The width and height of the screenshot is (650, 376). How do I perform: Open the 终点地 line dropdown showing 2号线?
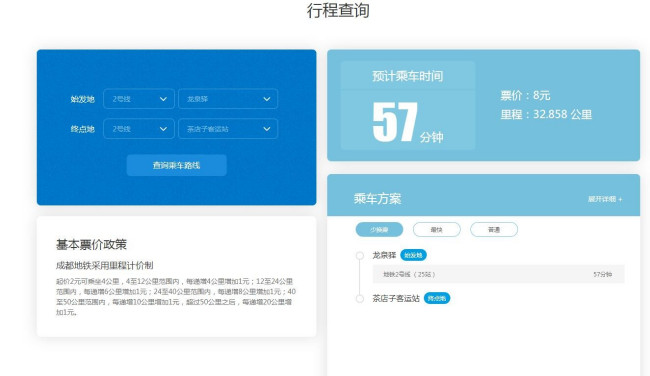pos(139,129)
